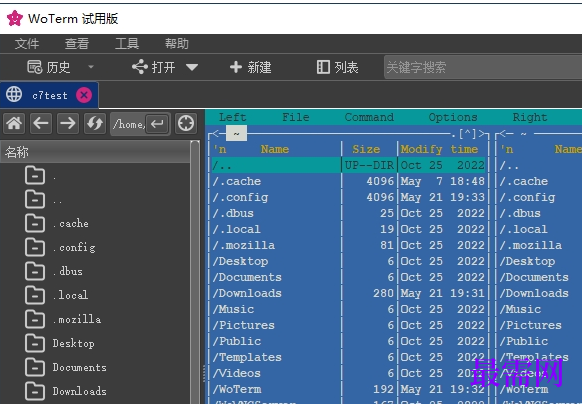Select /.local in left mc panel
This screenshot has height=404, width=582.
click(x=348, y=229)
